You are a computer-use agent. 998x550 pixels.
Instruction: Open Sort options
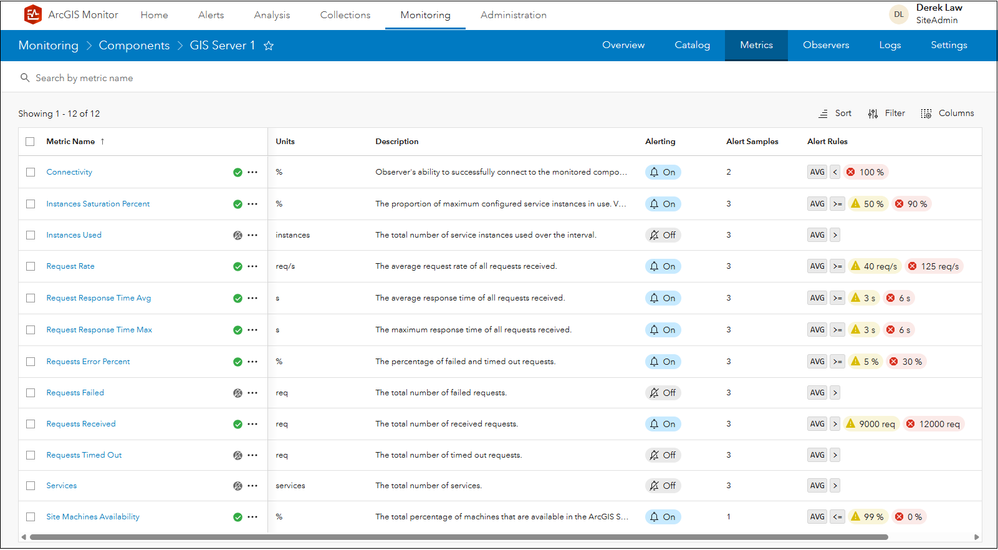[835, 113]
